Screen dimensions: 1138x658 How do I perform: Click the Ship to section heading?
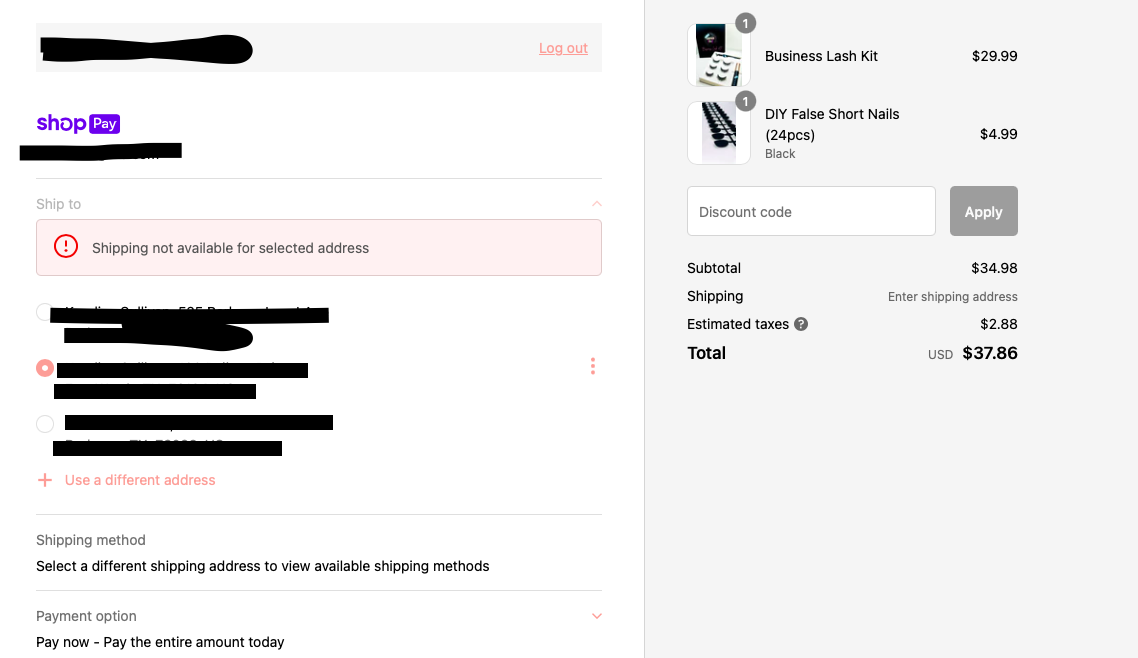tap(59, 204)
